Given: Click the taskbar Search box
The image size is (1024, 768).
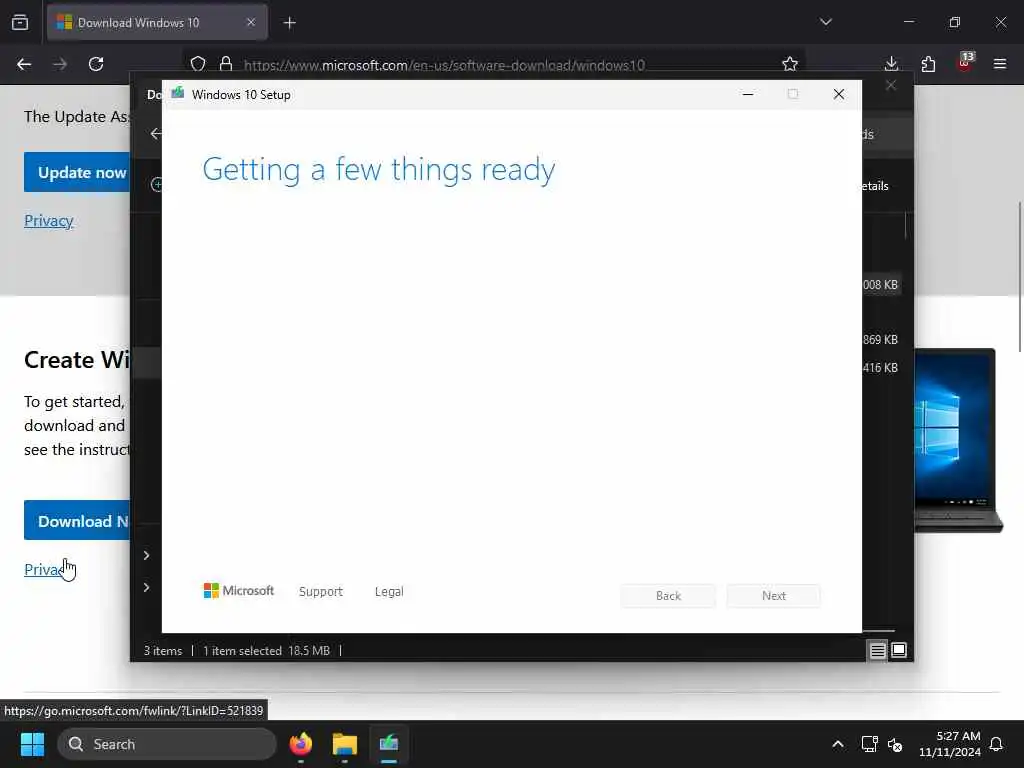Looking at the screenshot, I should [x=167, y=744].
